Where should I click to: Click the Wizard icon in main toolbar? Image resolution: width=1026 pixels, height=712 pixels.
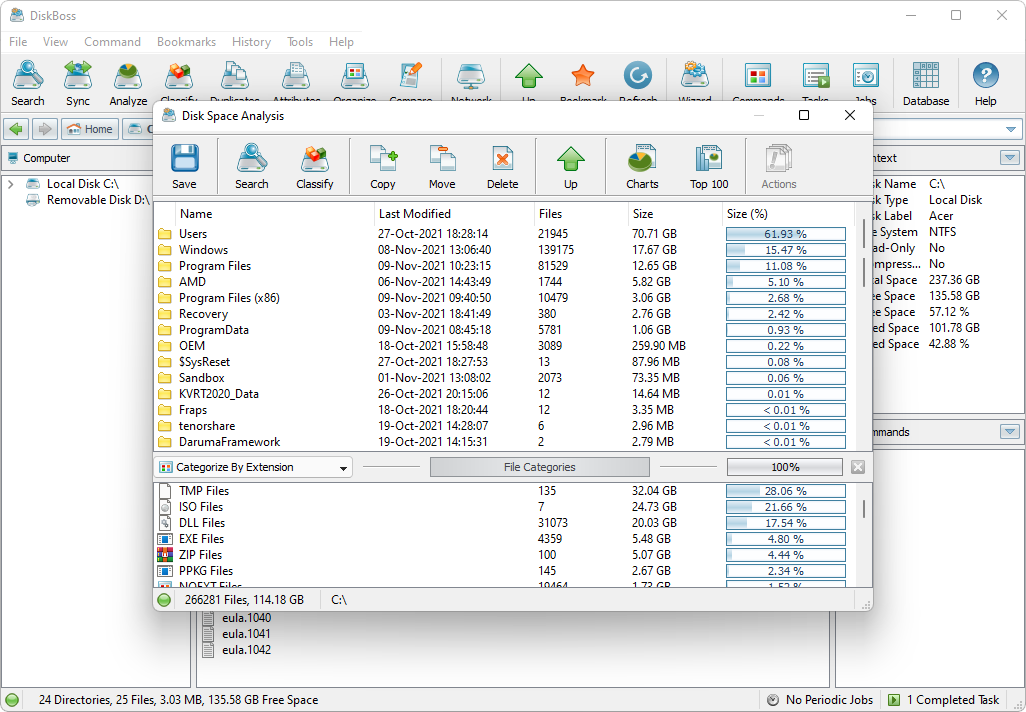695,77
